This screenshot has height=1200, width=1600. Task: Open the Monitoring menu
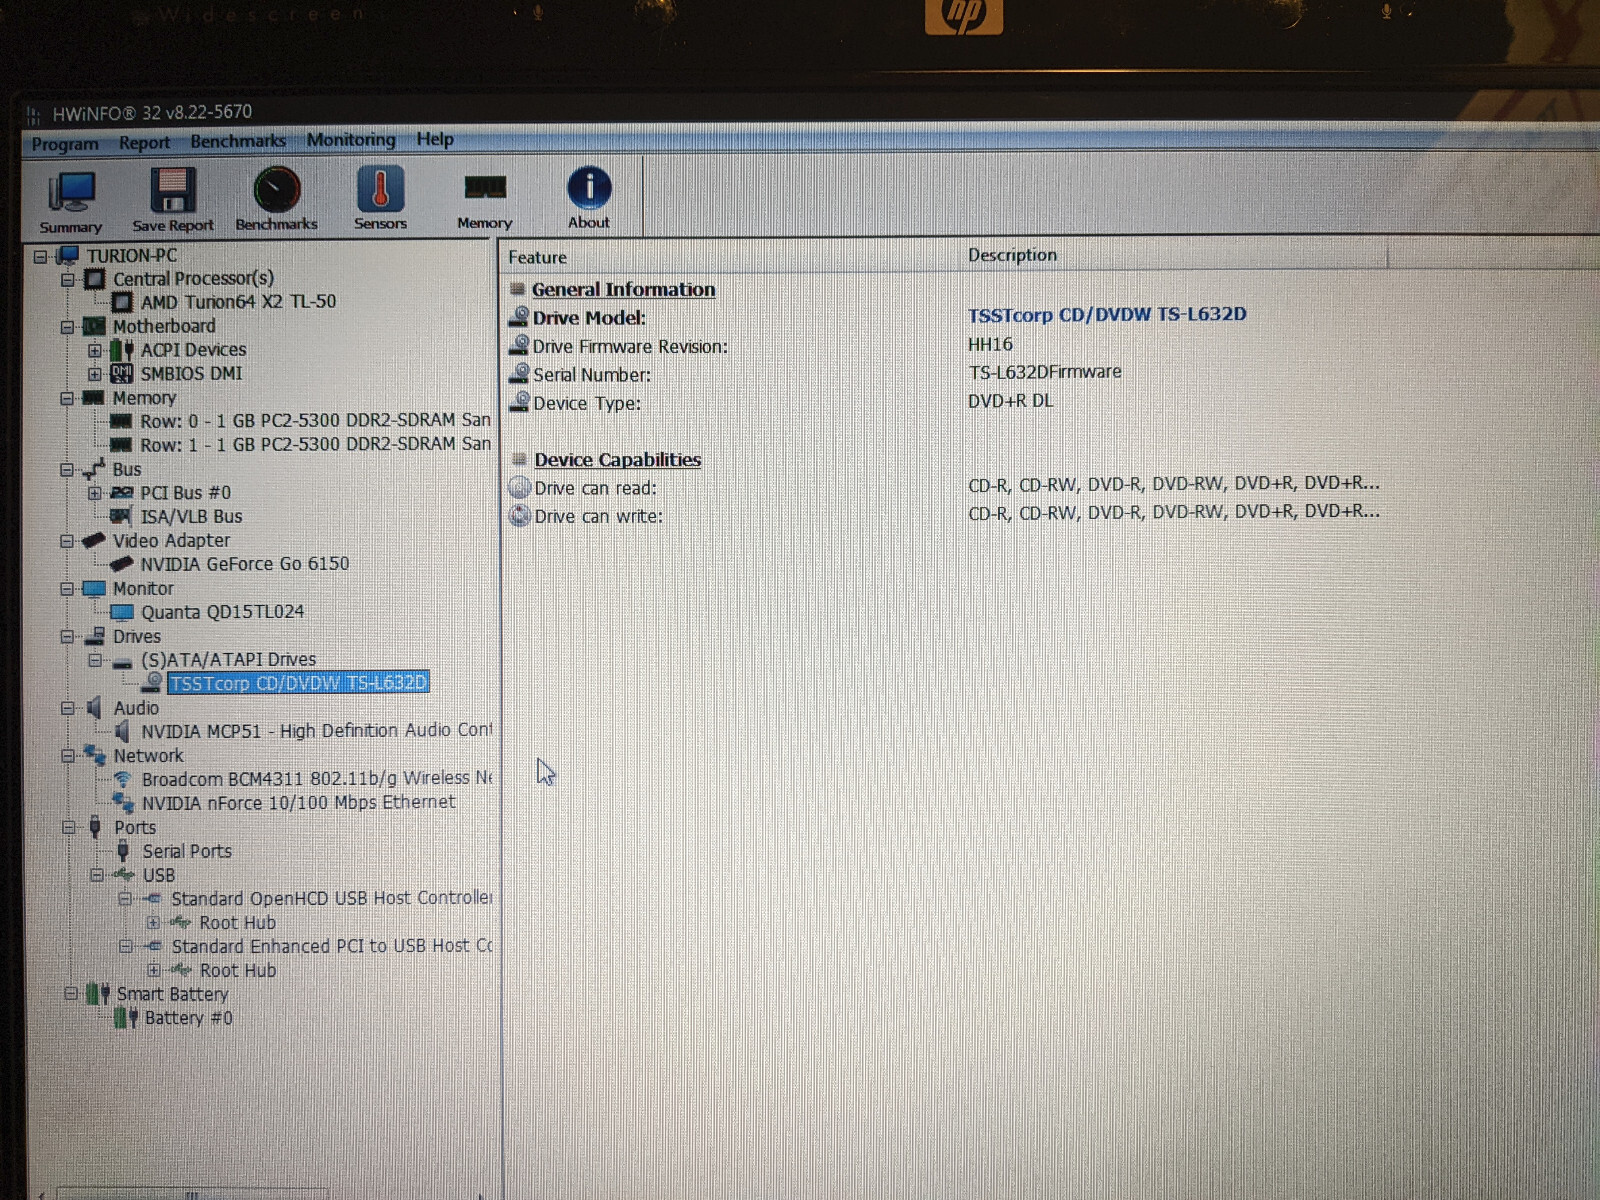coord(351,140)
